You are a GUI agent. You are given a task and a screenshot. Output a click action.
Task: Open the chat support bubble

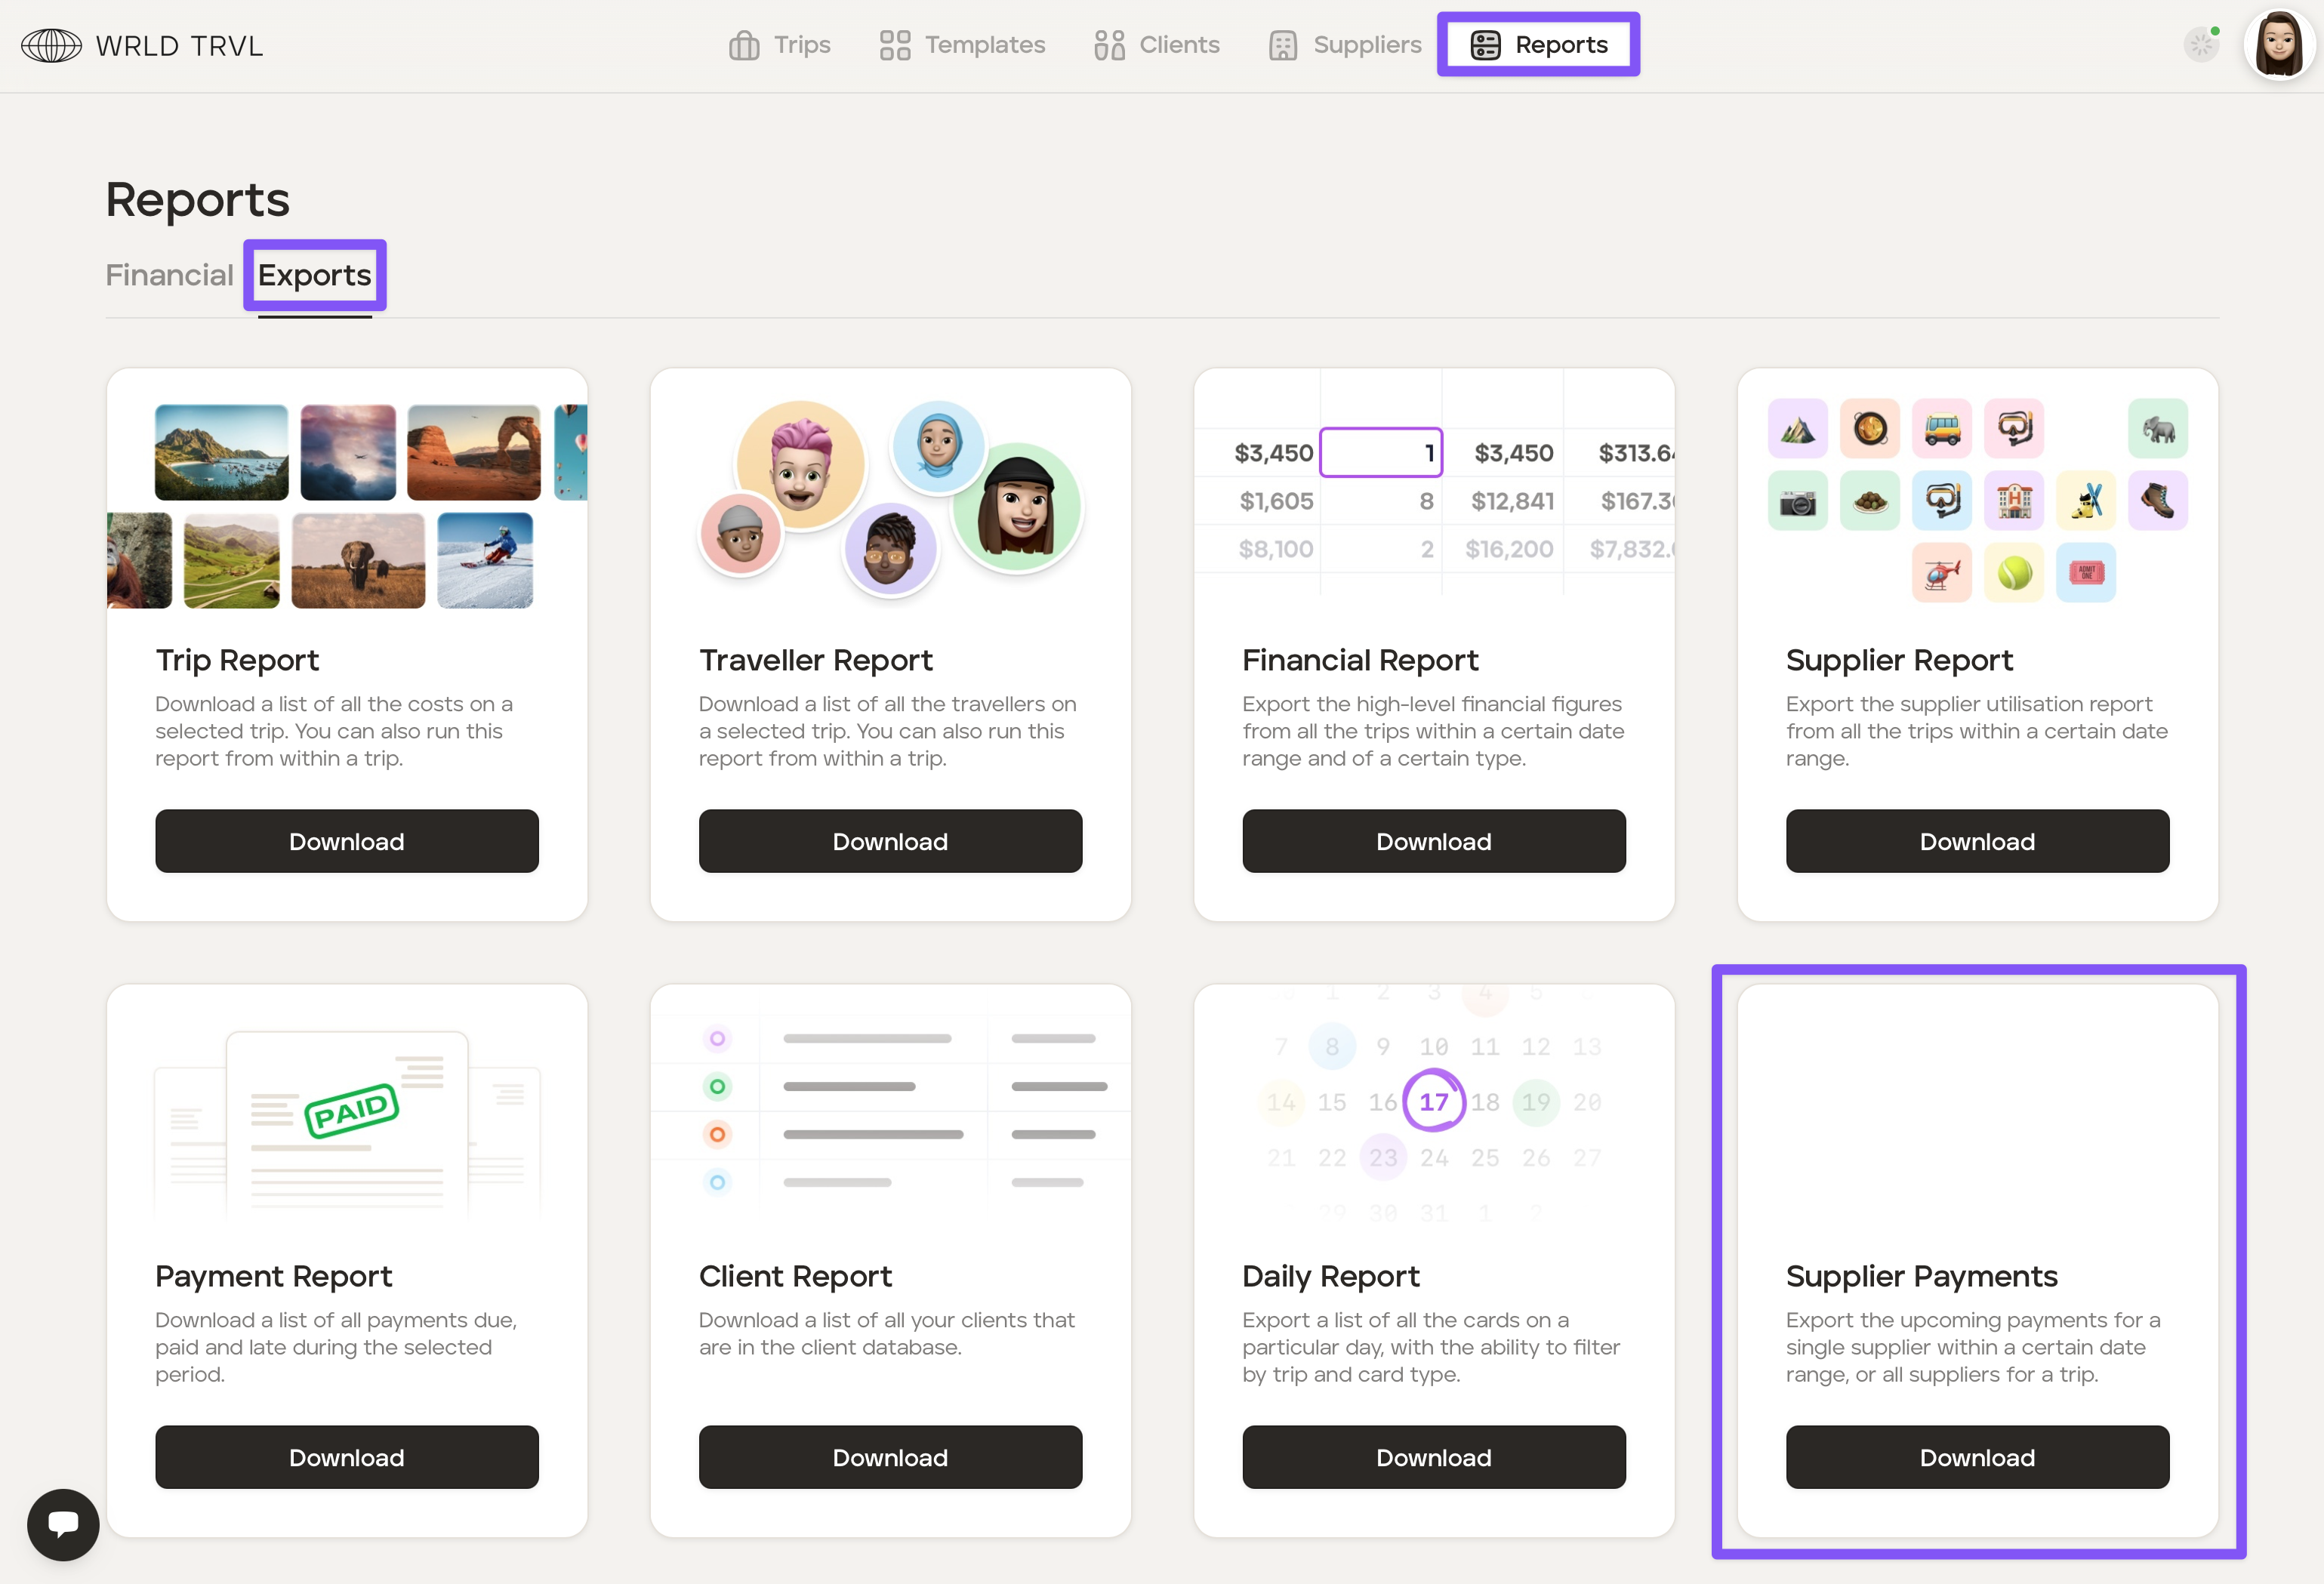coord(63,1524)
